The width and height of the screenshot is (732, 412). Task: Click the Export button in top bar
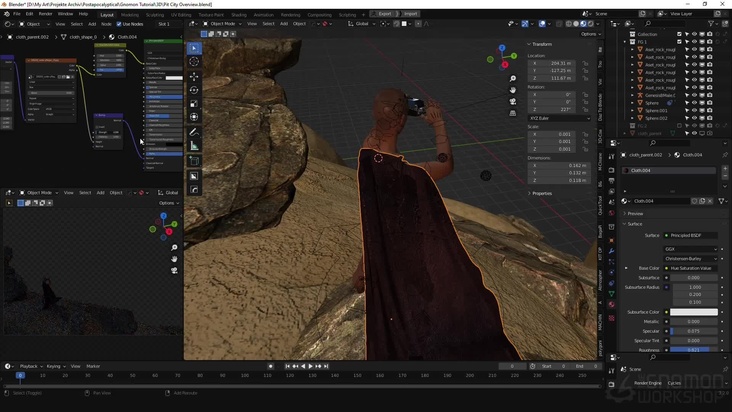click(x=385, y=14)
